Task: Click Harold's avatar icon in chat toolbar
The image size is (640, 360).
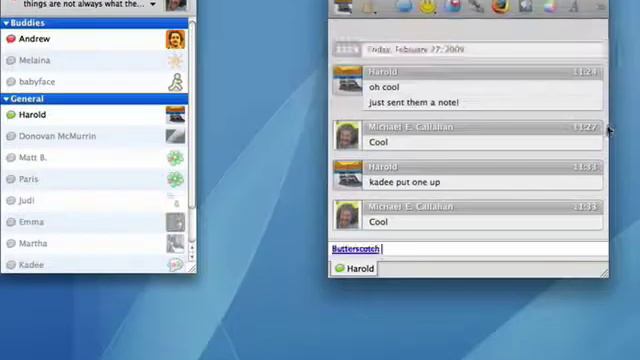Action: pyautogui.click(x=343, y=7)
